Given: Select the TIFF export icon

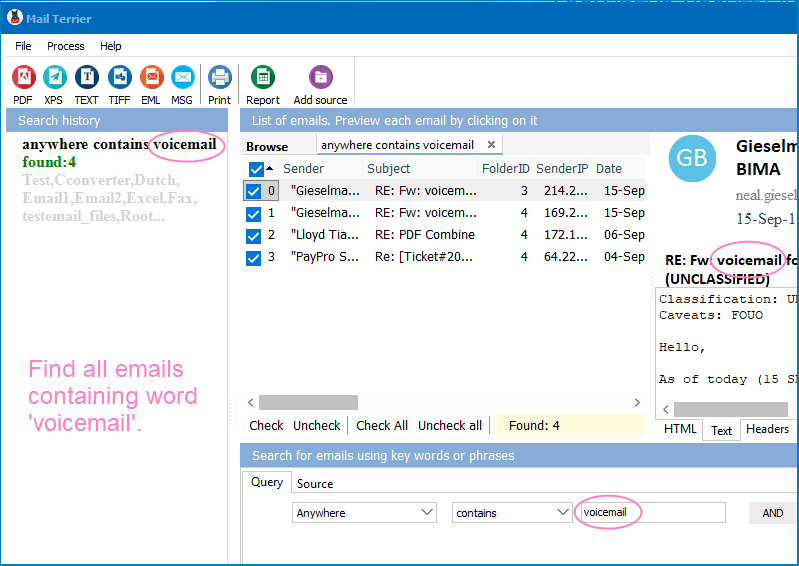Looking at the screenshot, I should point(119,77).
